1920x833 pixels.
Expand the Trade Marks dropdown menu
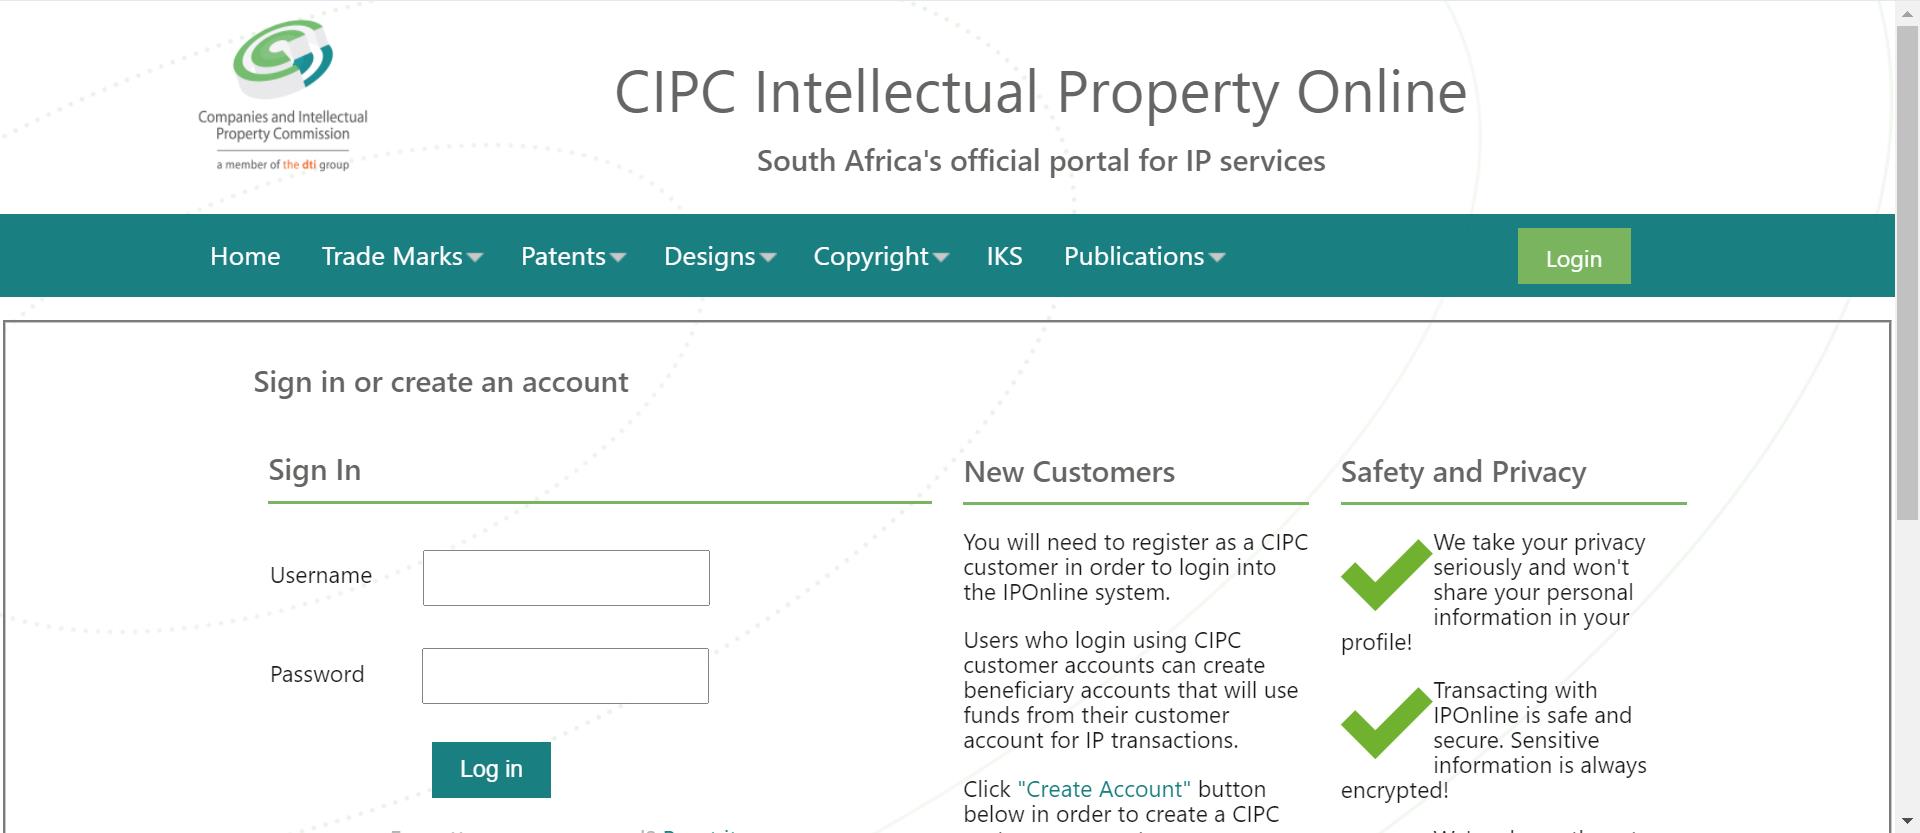[402, 256]
